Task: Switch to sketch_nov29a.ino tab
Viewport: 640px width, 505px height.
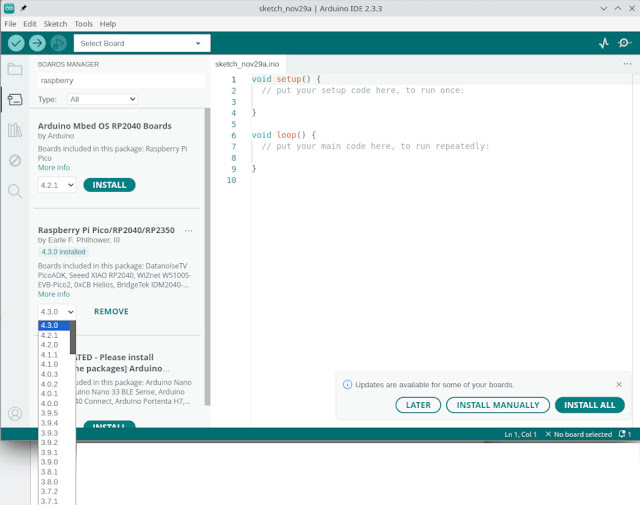Action: click(x=247, y=64)
